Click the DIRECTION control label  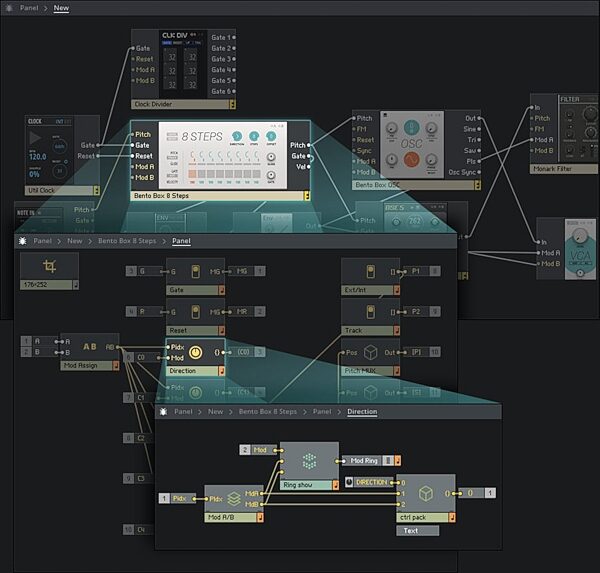pyautogui.click(x=372, y=482)
